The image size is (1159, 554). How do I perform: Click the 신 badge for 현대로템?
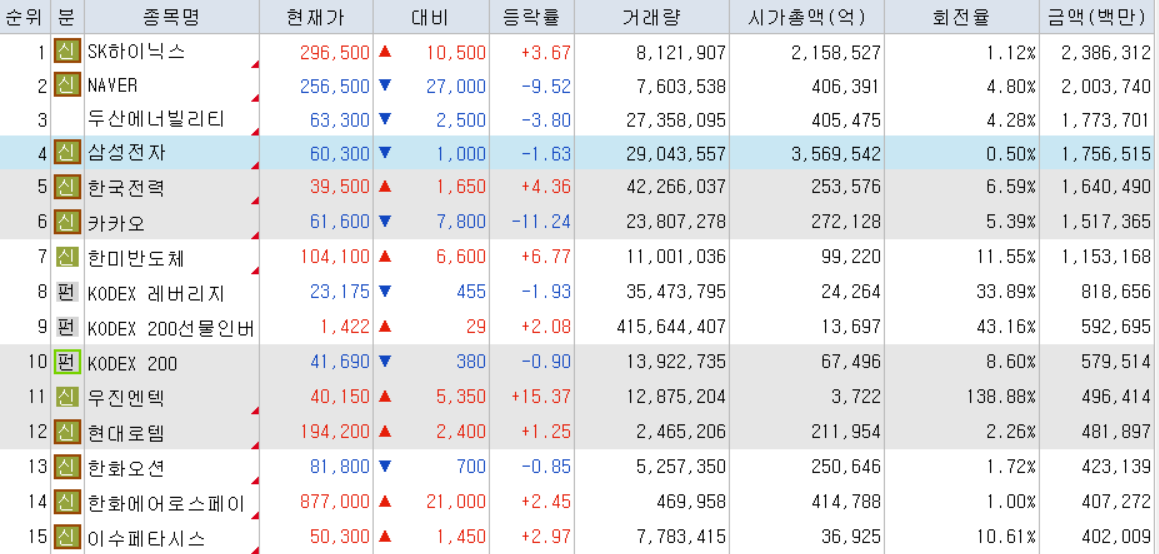click(x=67, y=431)
